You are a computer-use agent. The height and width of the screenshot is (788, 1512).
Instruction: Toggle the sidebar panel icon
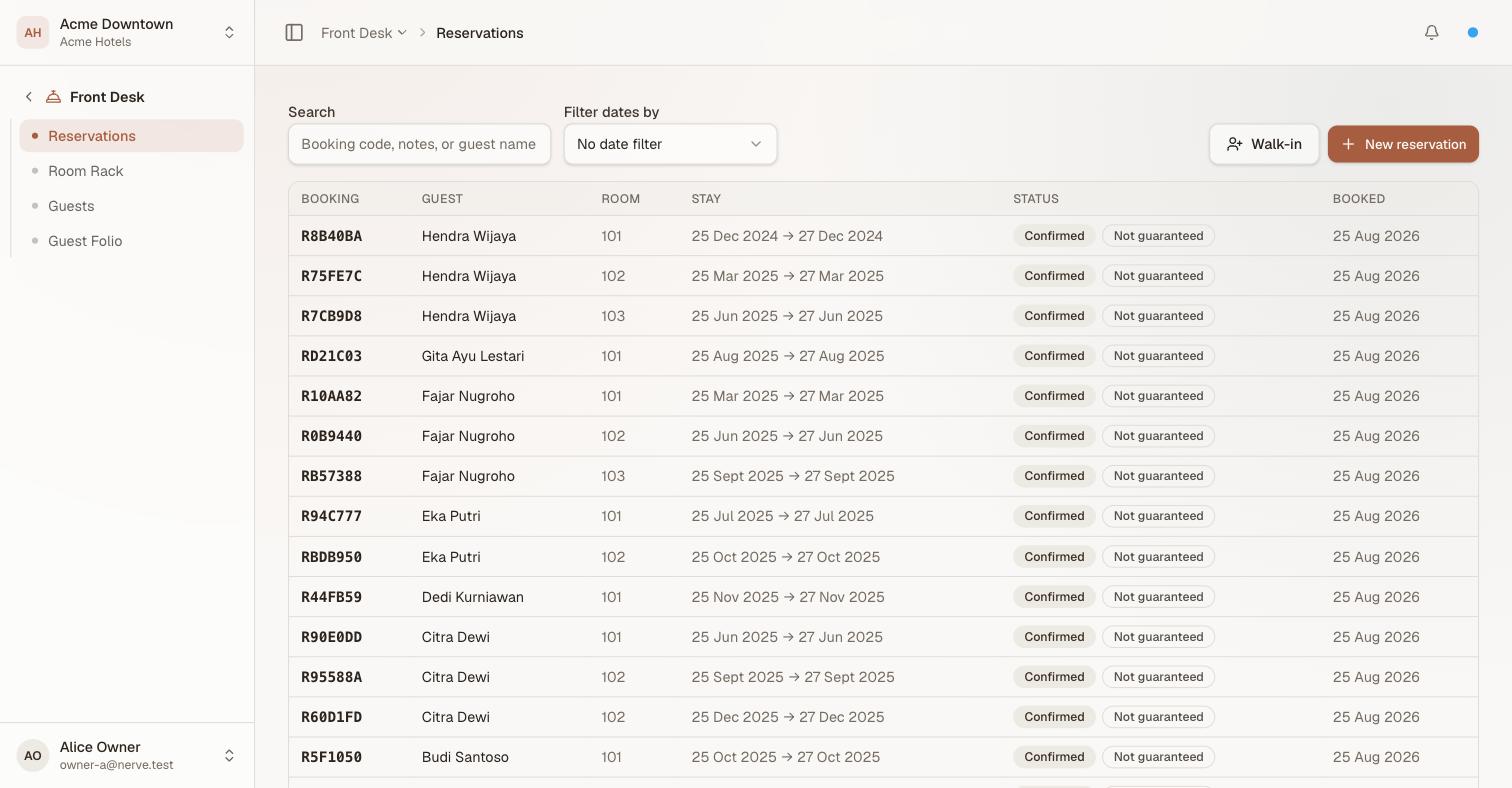(x=294, y=33)
